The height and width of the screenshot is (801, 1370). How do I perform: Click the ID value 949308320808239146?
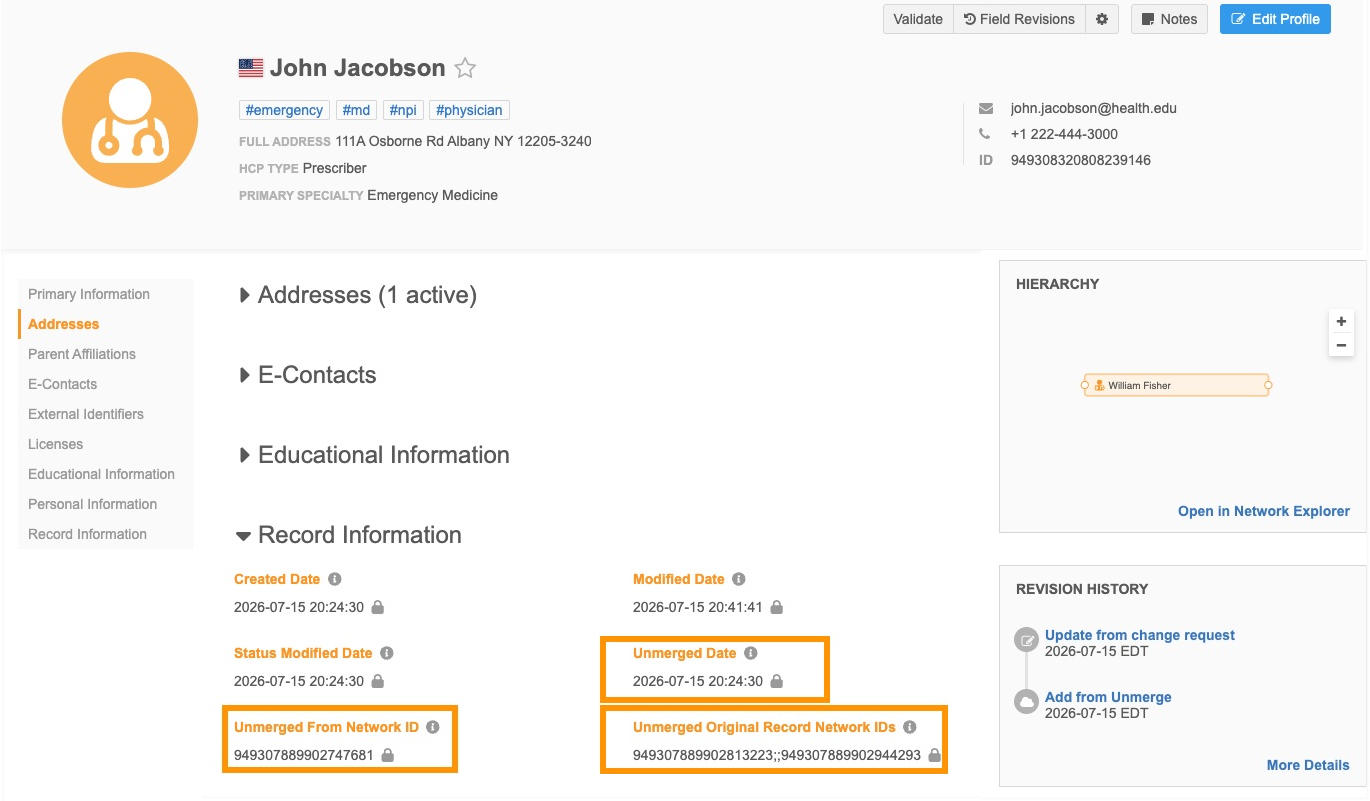pyautogui.click(x=1081, y=160)
